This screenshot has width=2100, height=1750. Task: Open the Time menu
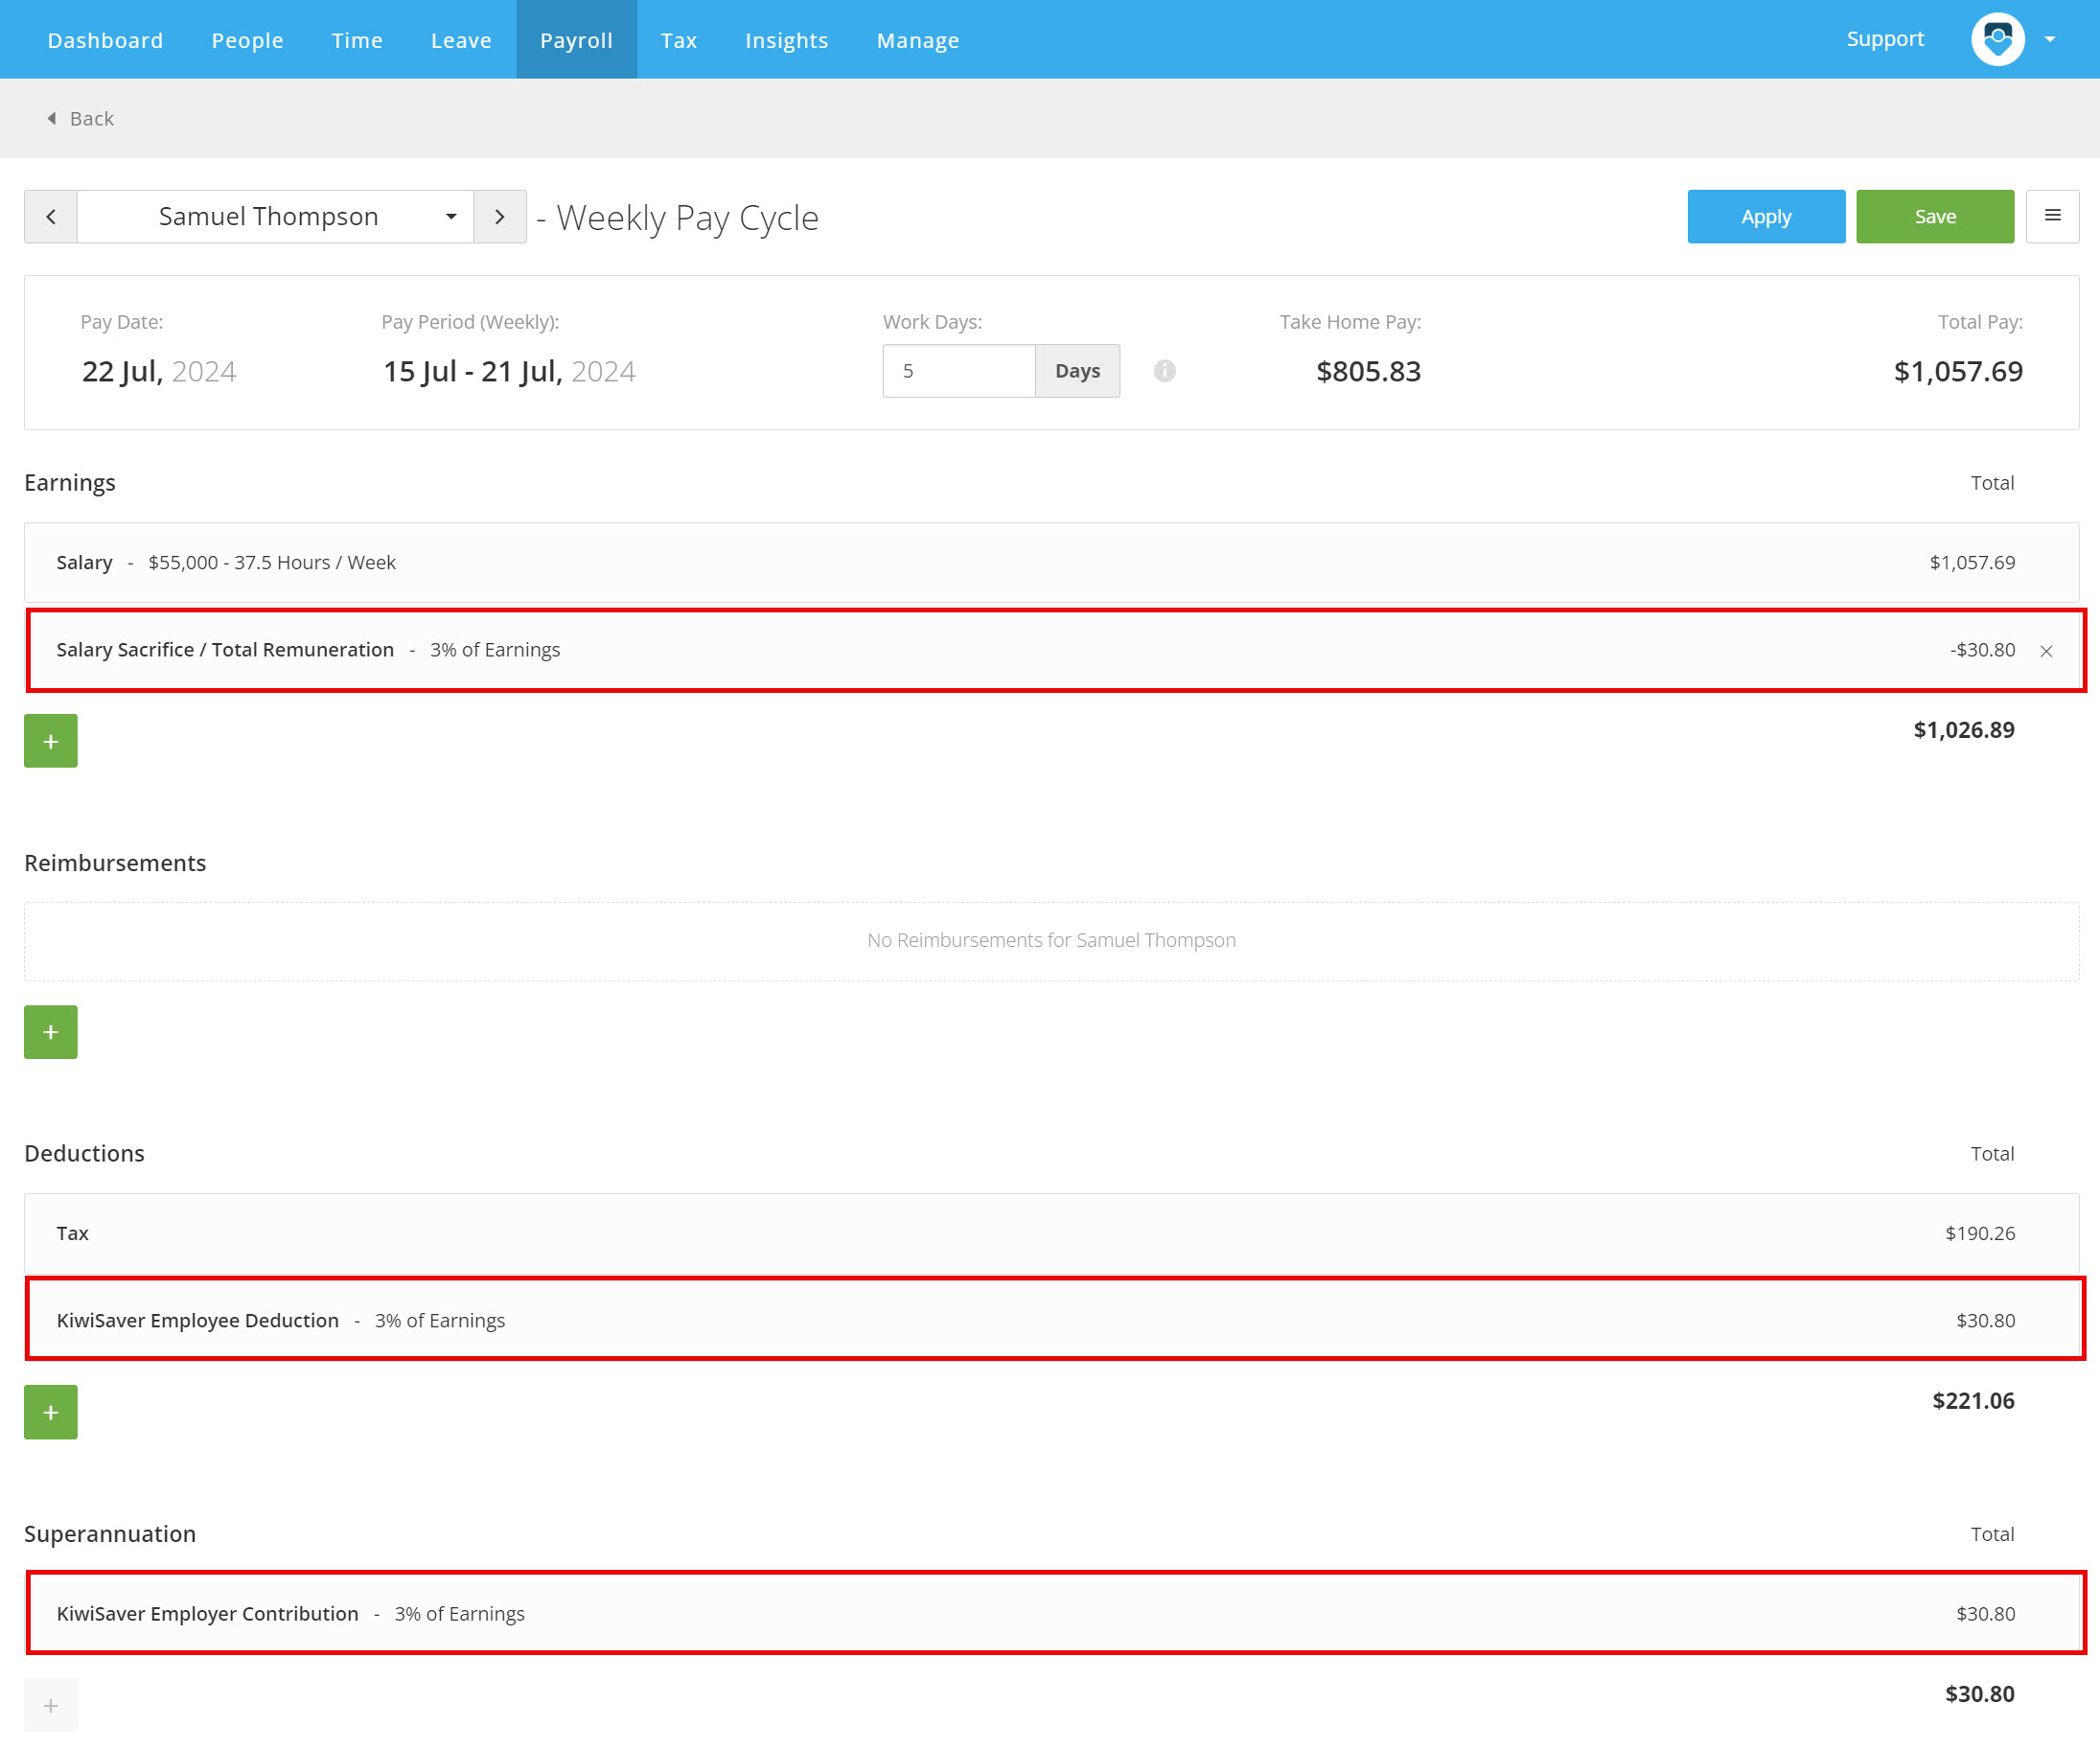pos(357,40)
